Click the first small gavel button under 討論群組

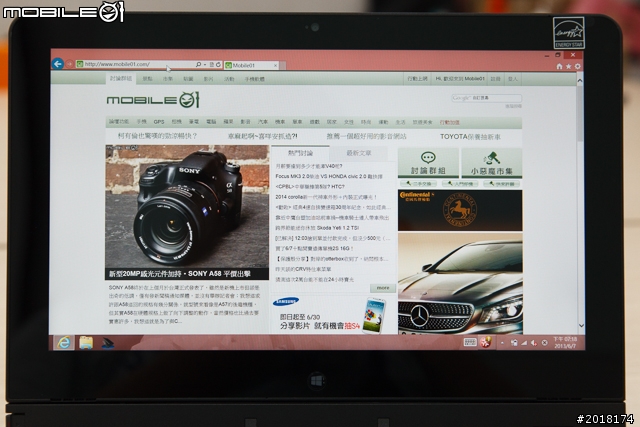(x=419, y=184)
